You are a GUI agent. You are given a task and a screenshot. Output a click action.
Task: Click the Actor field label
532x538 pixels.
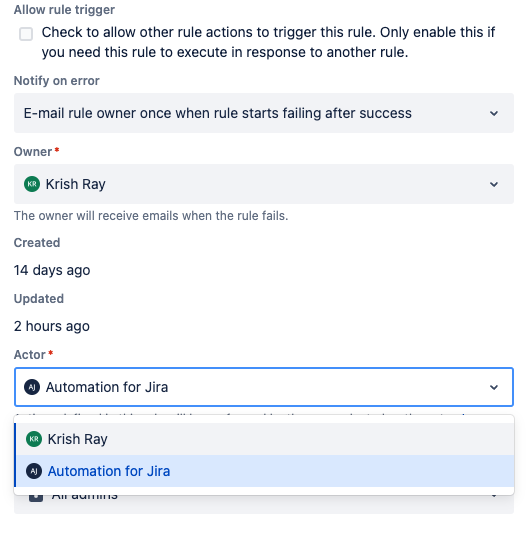click(x=30, y=354)
